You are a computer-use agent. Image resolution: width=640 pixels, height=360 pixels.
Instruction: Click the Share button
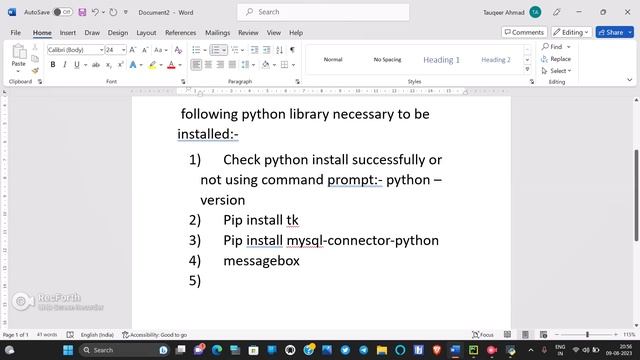[x=611, y=32]
